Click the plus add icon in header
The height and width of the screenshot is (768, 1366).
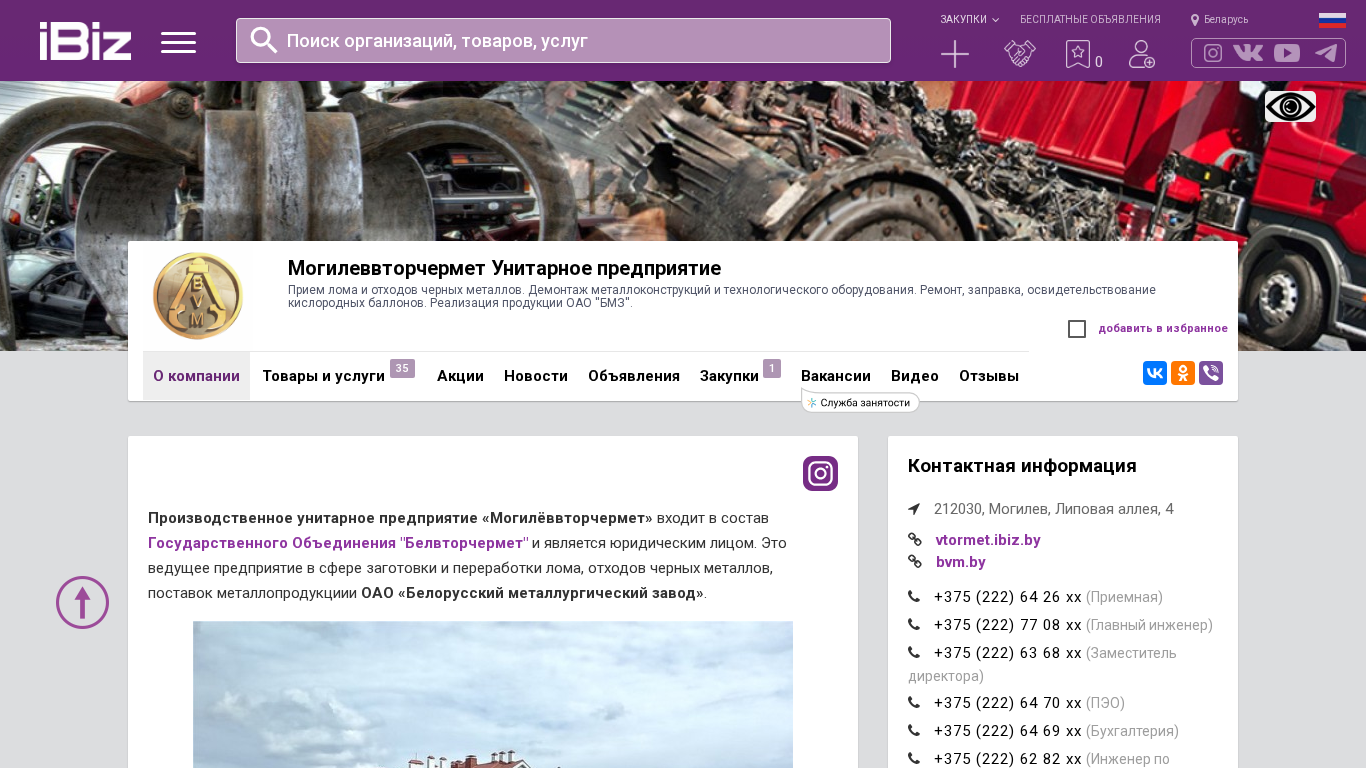point(955,54)
